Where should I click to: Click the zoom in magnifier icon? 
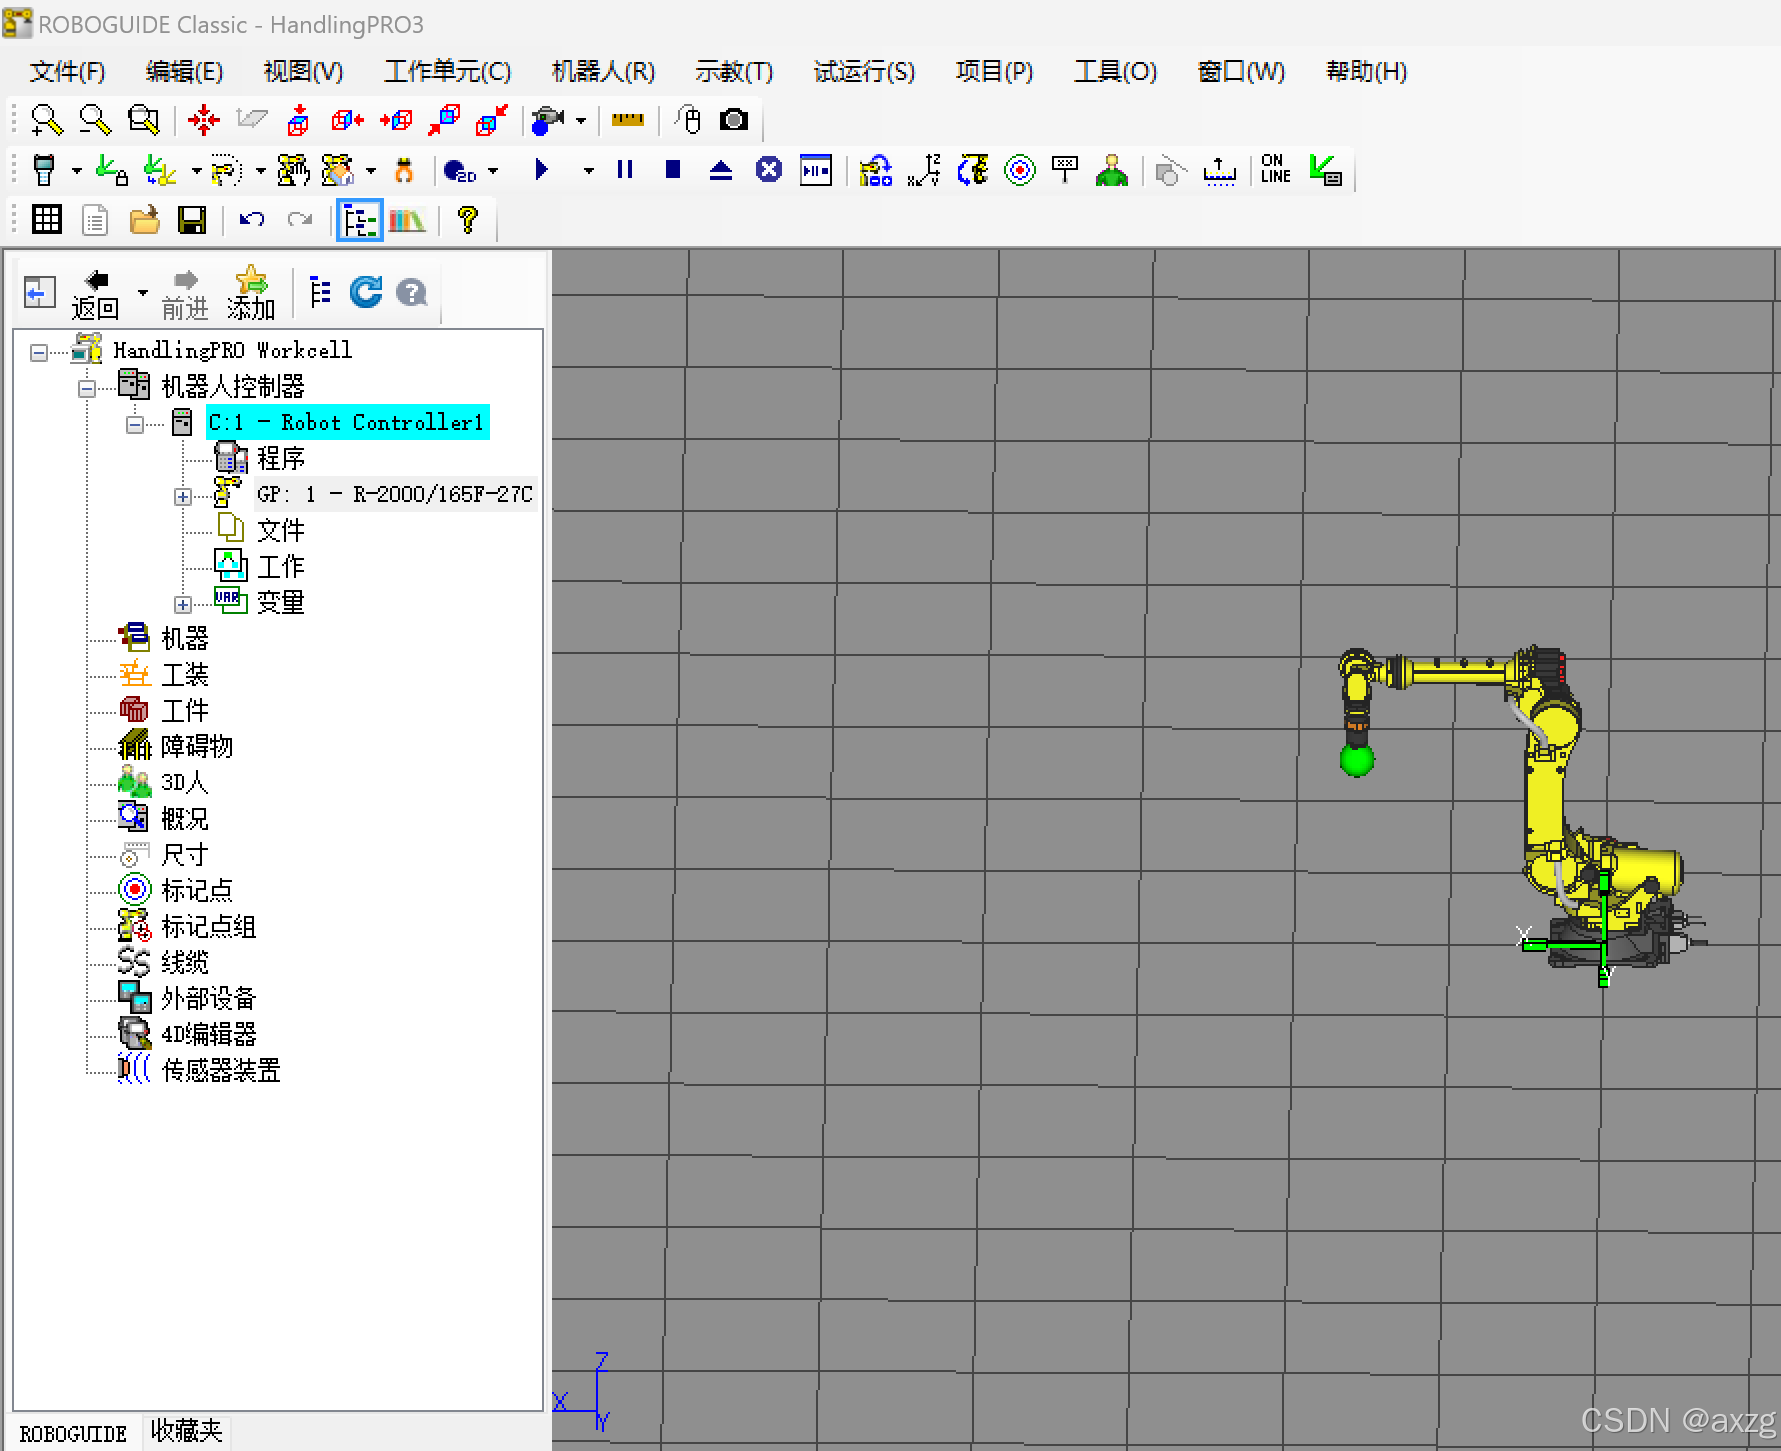(x=46, y=120)
